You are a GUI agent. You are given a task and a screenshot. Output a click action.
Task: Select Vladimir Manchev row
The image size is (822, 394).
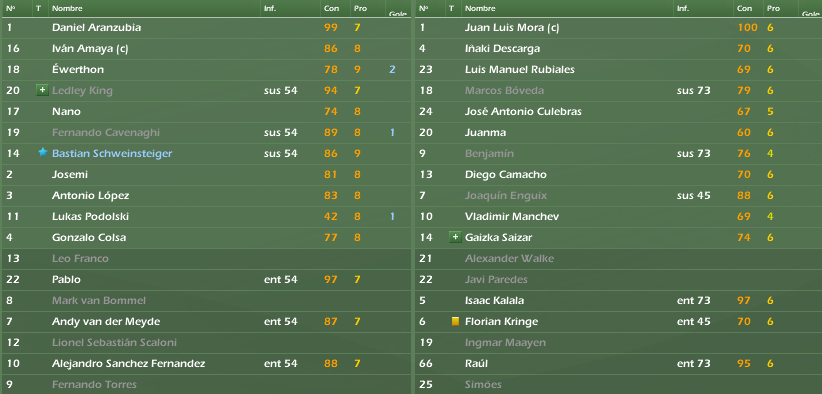point(616,216)
